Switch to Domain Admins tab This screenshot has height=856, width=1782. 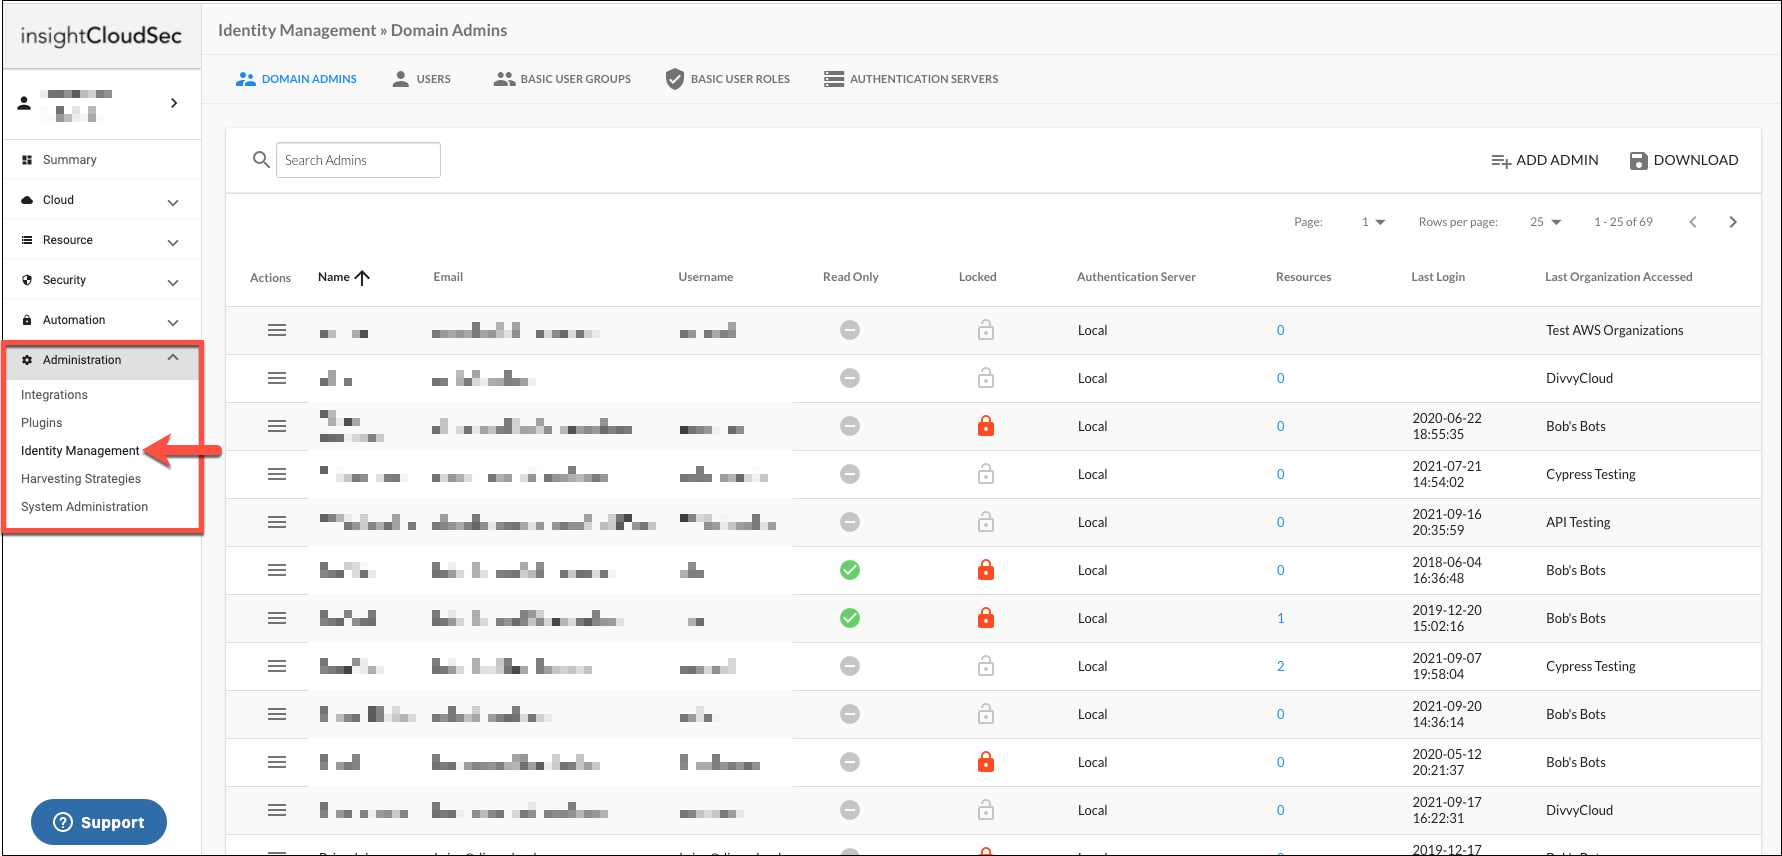pyautogui.click(x=296, y=79)
